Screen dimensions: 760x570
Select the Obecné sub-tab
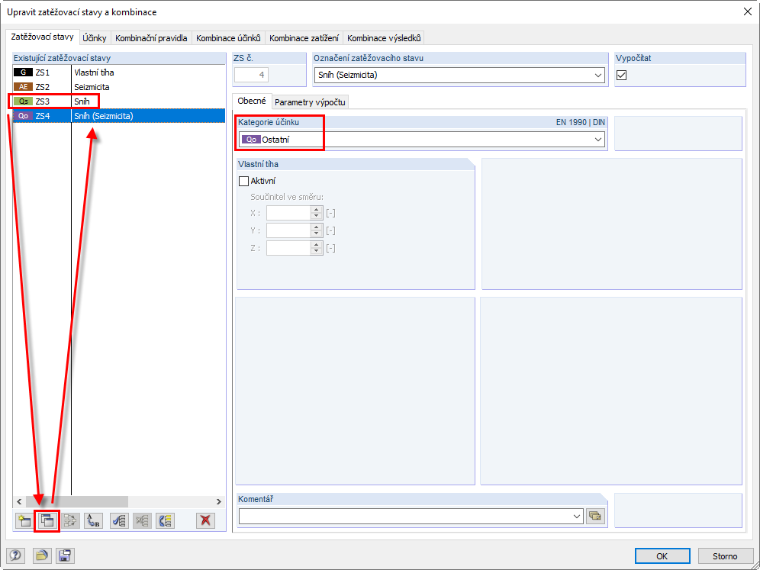point(252,101)
